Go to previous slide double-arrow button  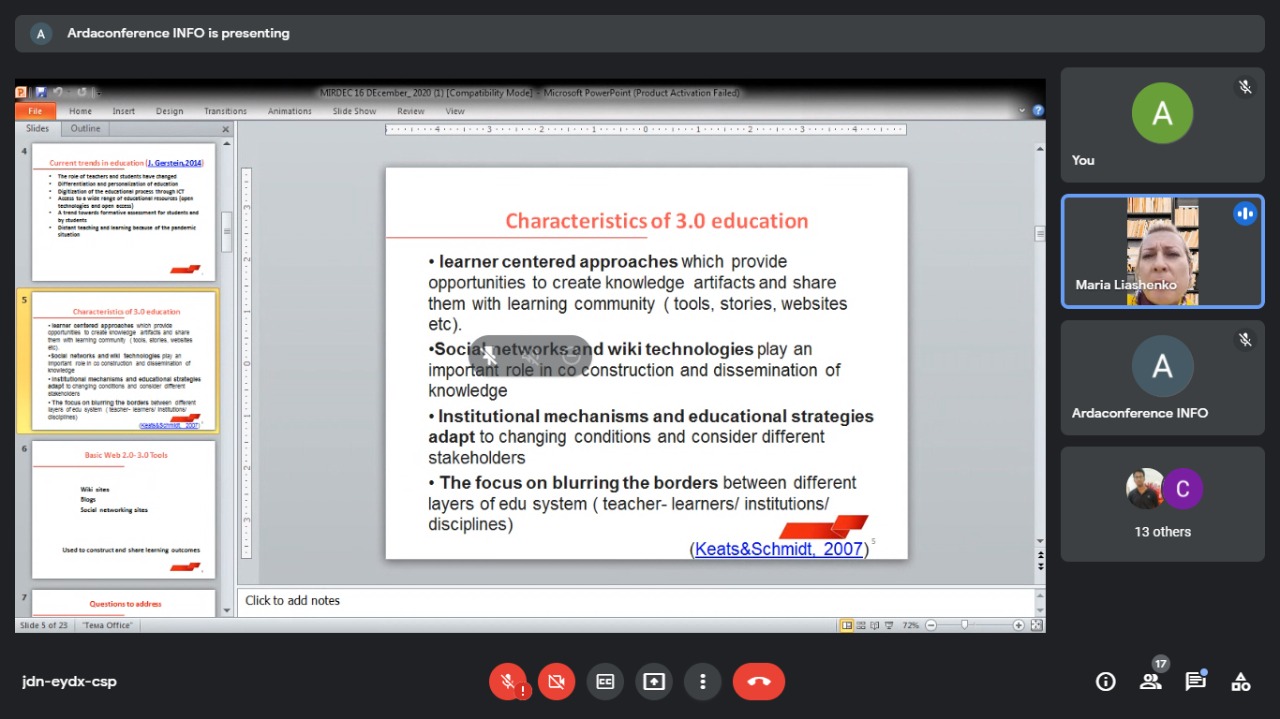[x=1040, y=554]
